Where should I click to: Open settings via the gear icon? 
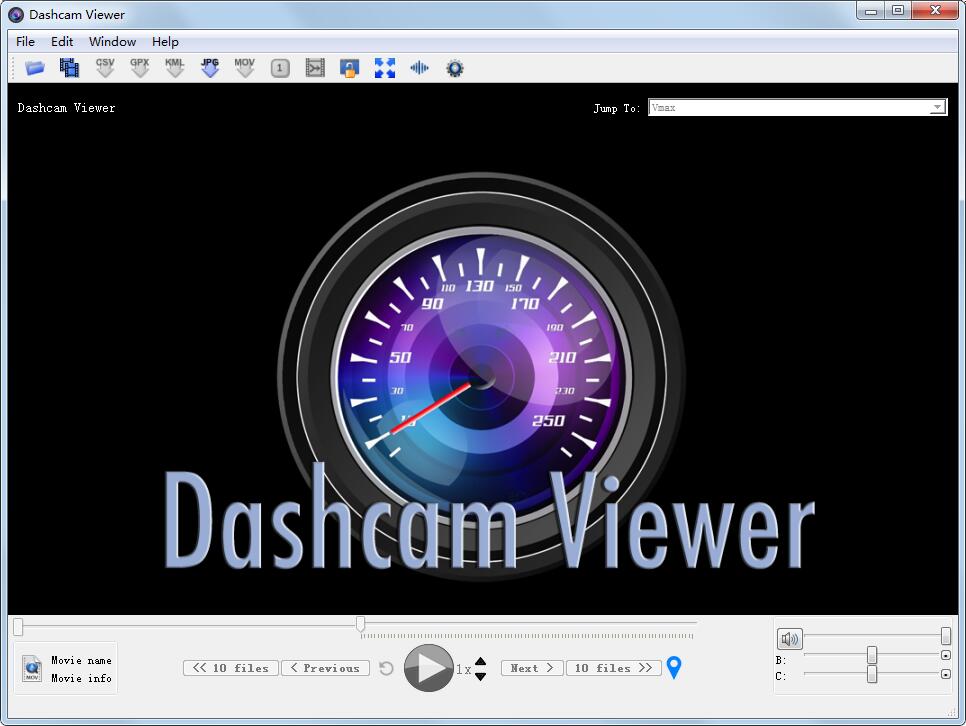tap(453, 67)
